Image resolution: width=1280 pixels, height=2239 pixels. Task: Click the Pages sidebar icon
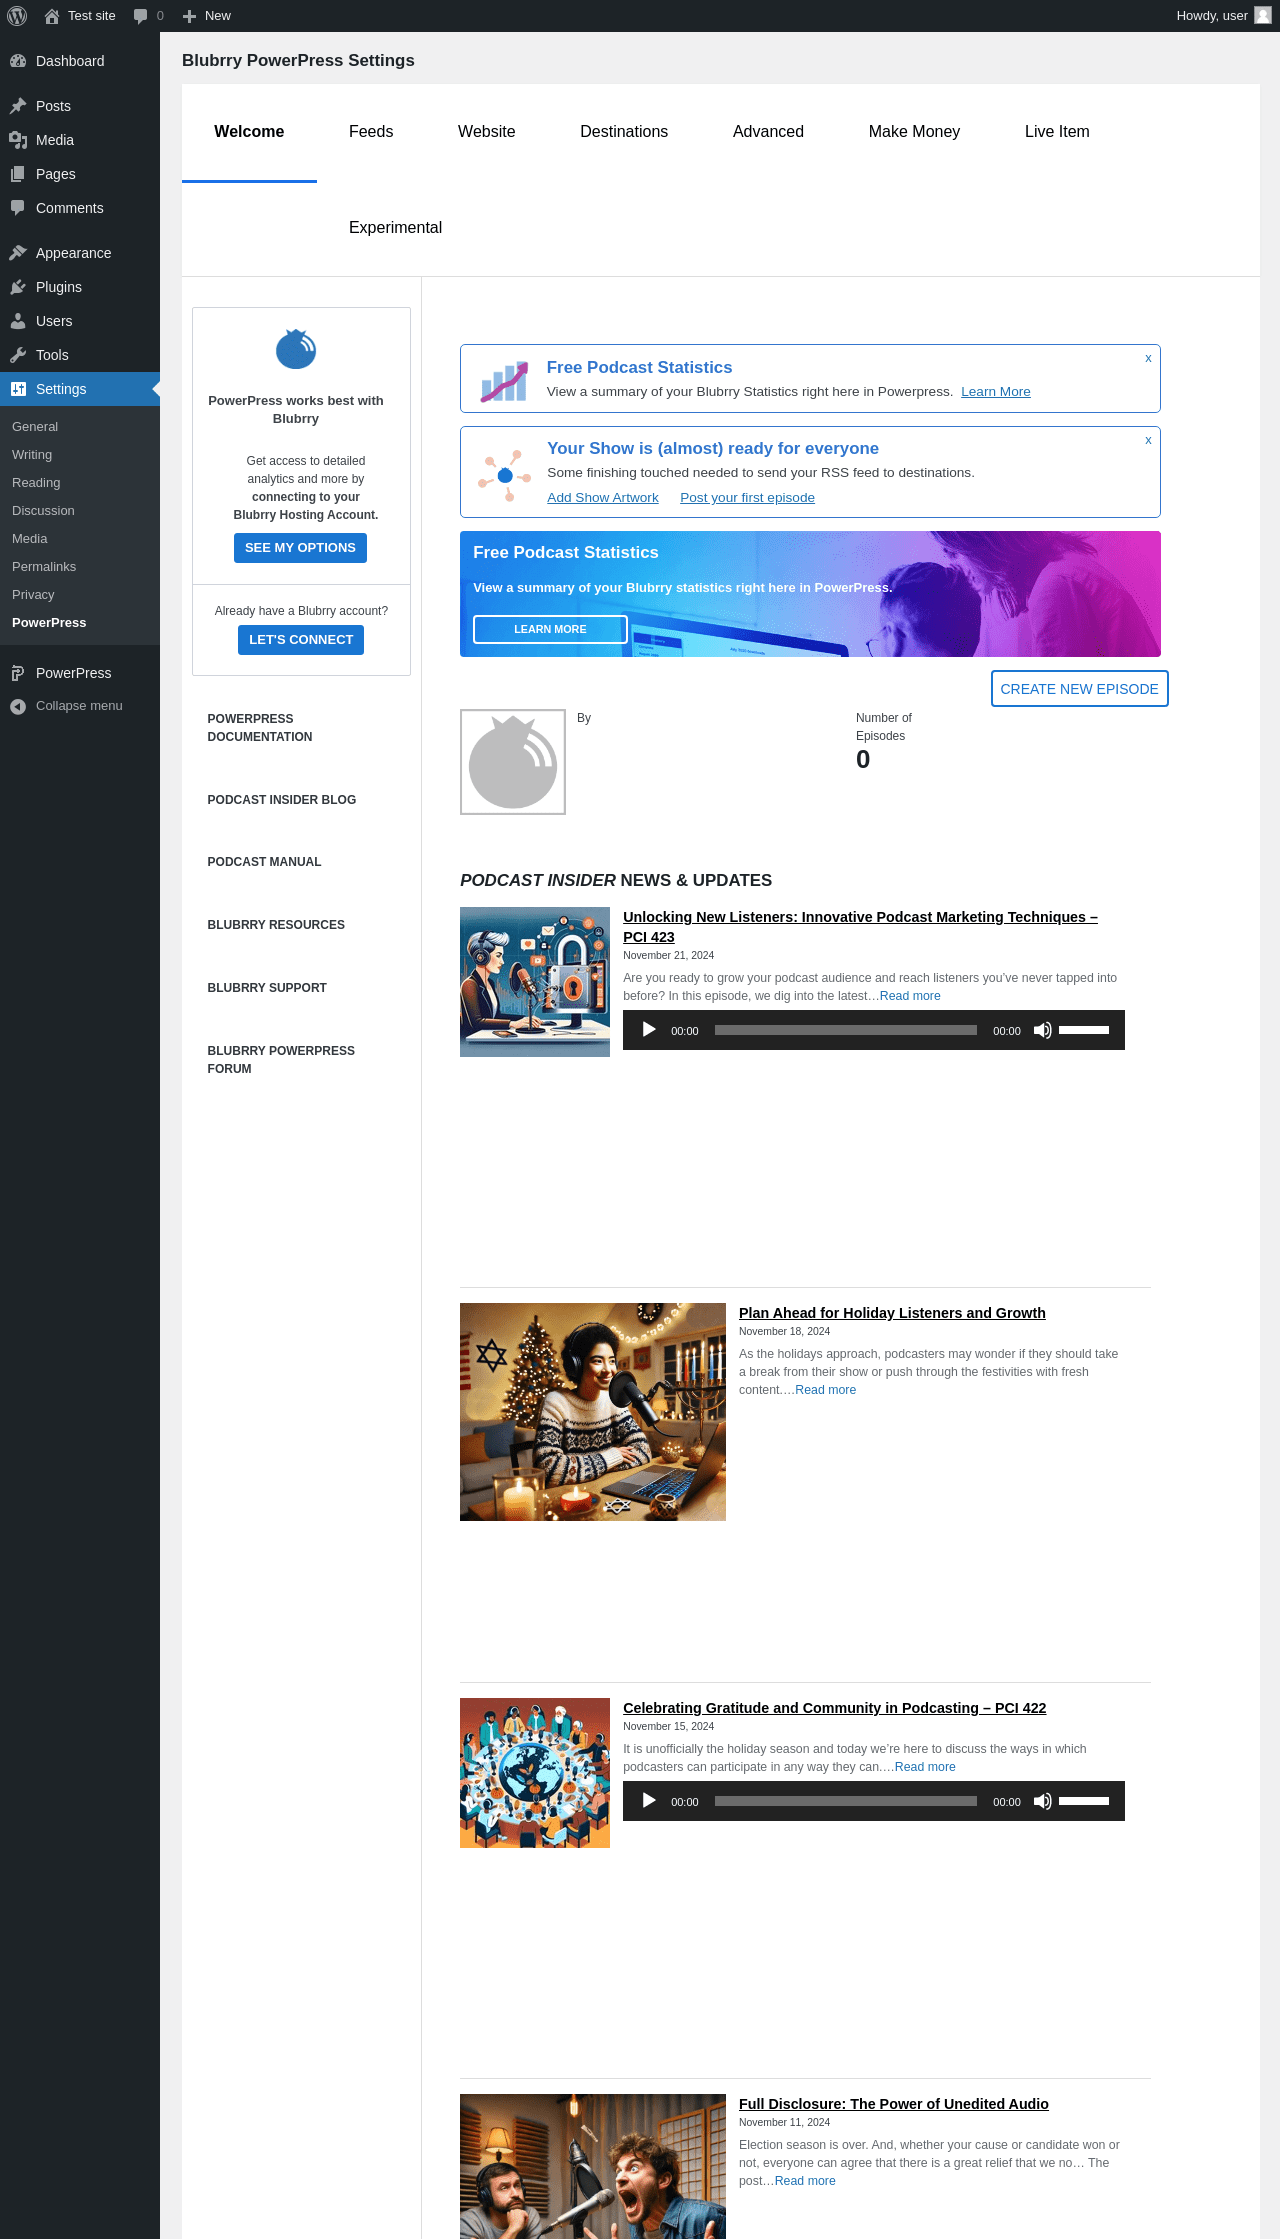click(x=18, y=174)
